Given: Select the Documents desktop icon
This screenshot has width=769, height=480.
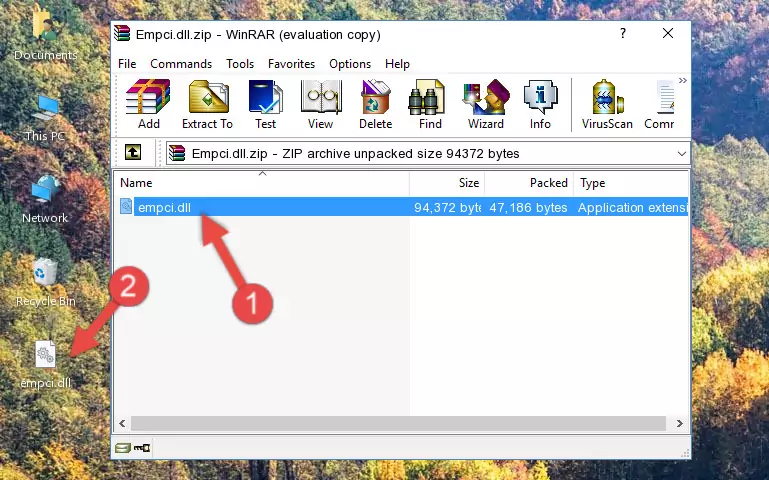Looking at the screenshot, I should pos(45,35).
